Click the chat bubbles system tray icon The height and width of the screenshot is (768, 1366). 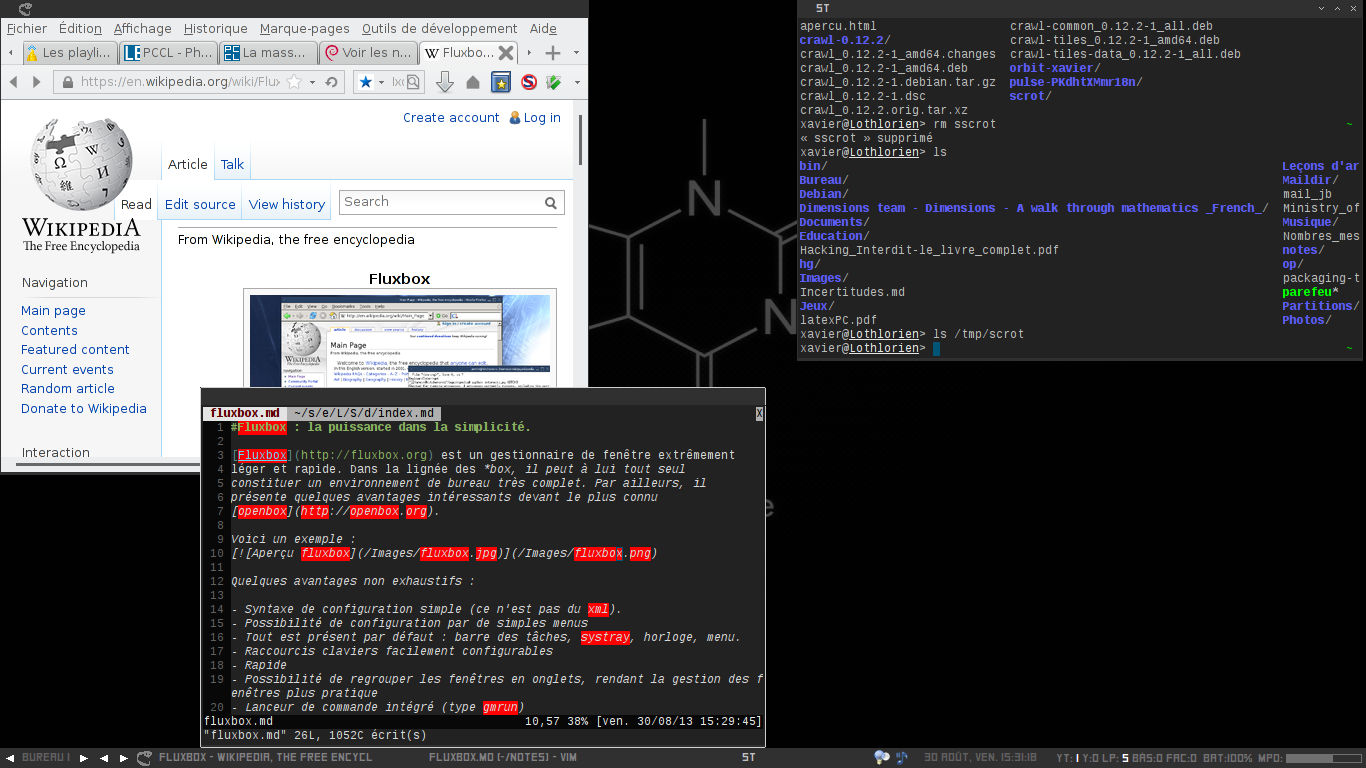881,757
